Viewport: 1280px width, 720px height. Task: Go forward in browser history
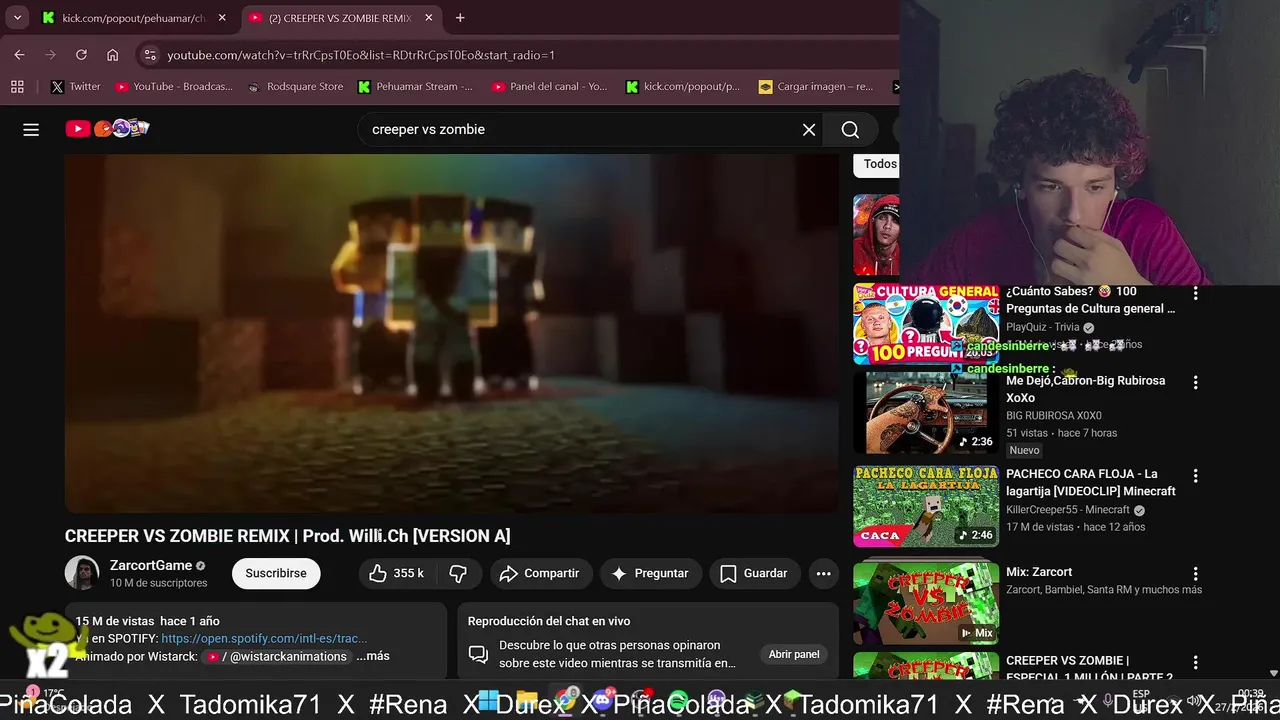(51, 55)
